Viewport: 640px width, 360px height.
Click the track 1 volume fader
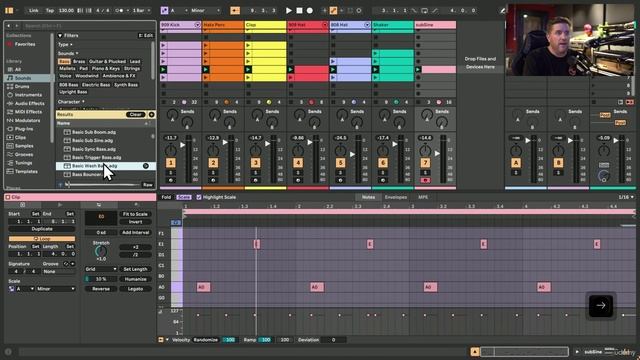coord(183,144)
